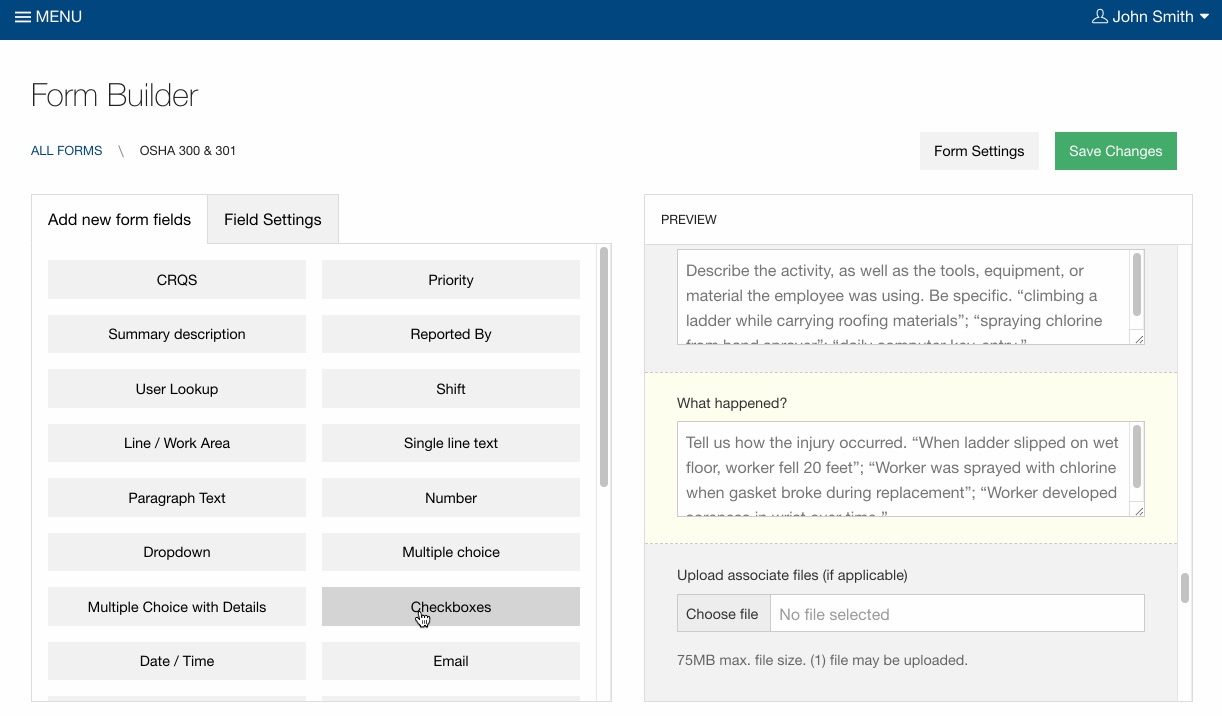Image resolution: width=1222 pixels, height=716 pixels.
Task: Add a Date / Time field
Action: coord(177,661)
